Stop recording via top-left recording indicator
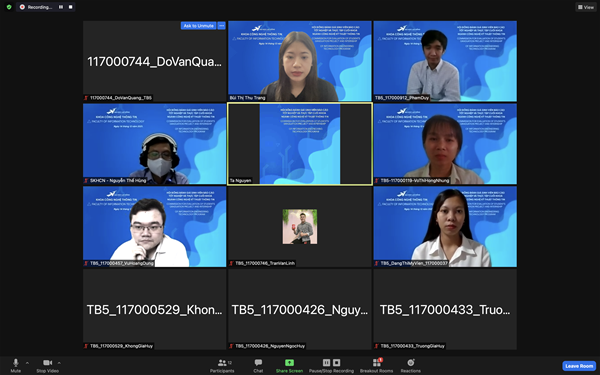Image resolution: width=600 pixels, height=375 pixels. pos(70,7)
